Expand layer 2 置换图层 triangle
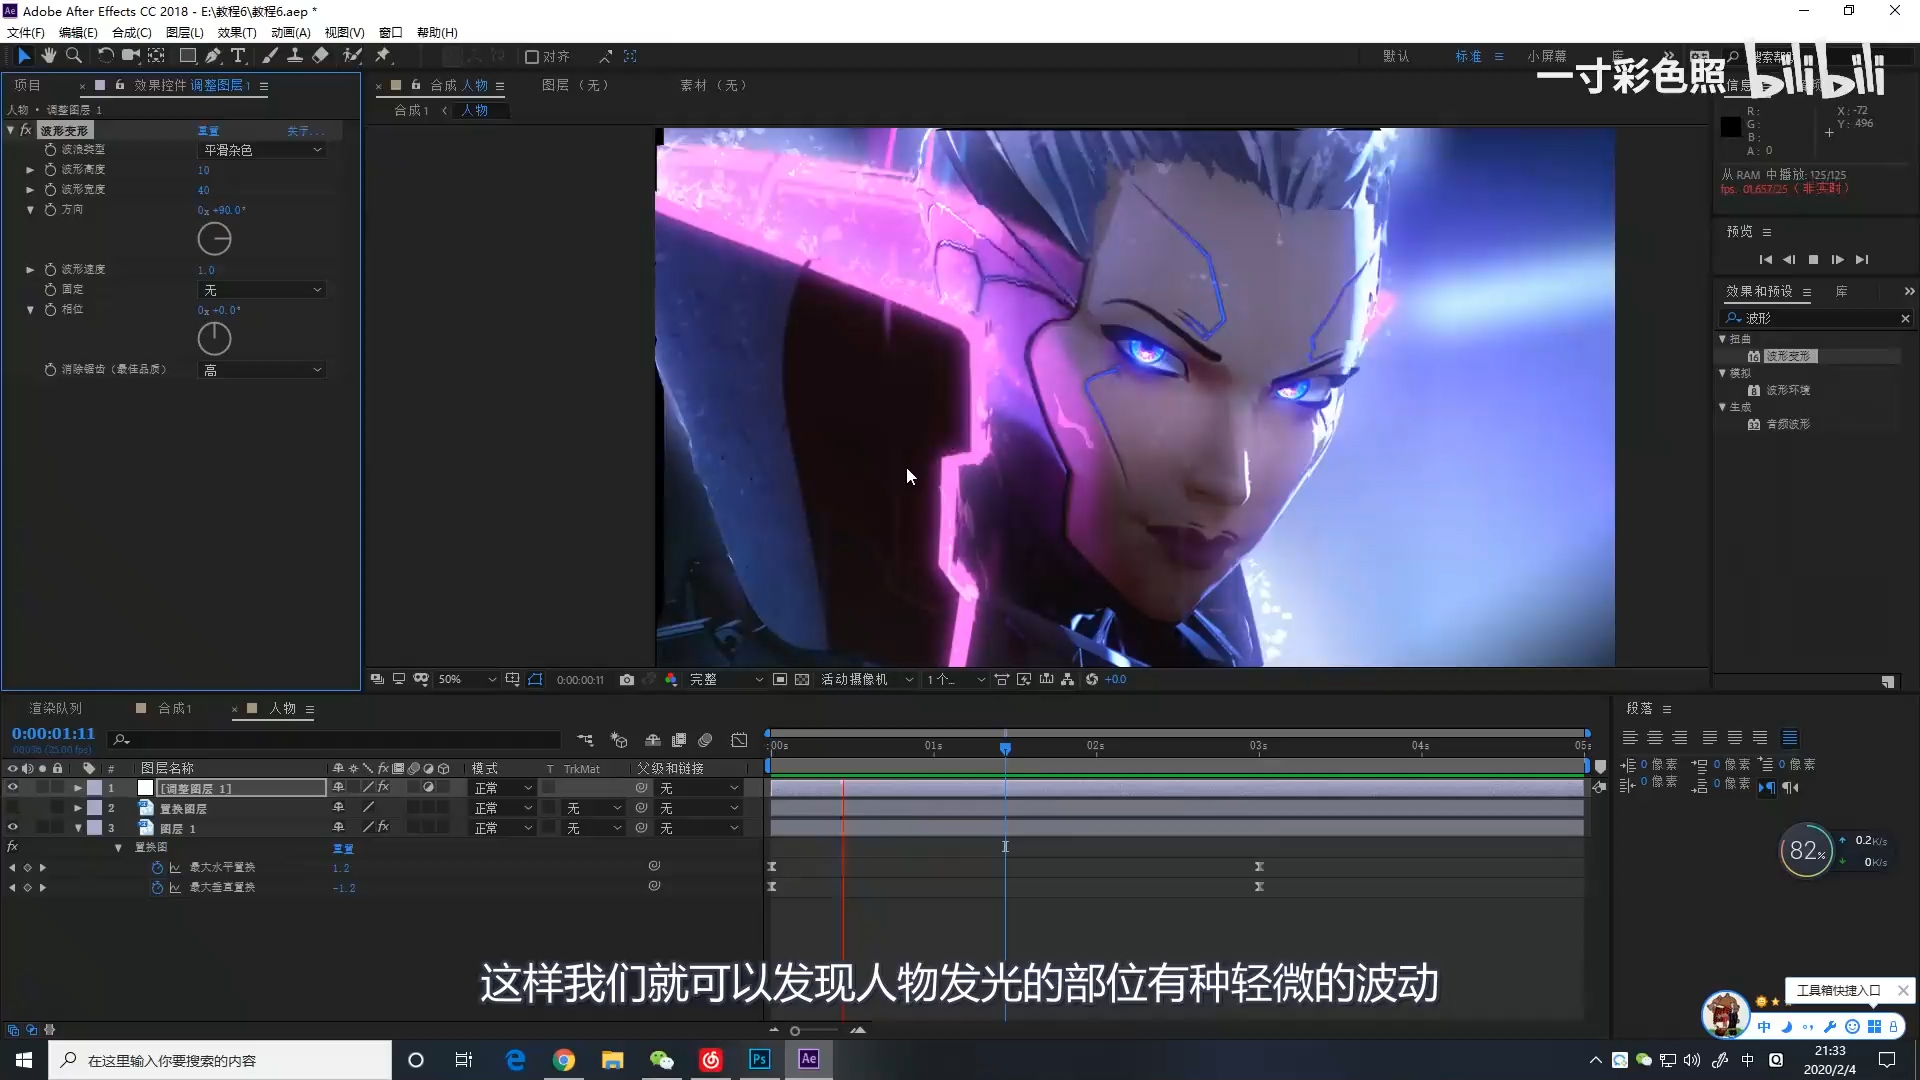Image resolution: width=1920 pixels, height=1080 pixels. coord(78,808)
